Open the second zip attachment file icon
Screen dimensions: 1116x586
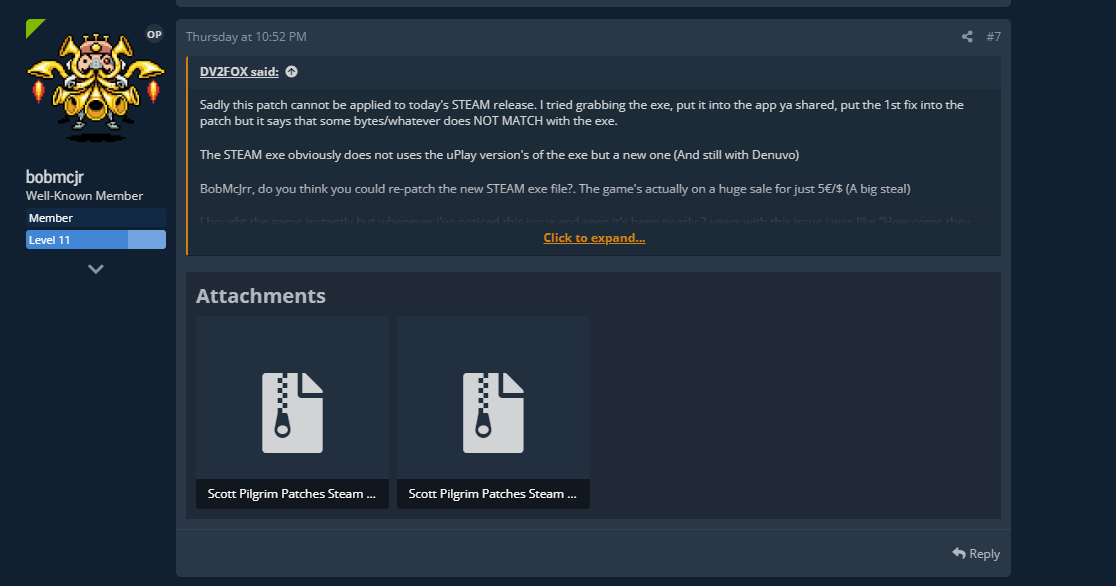coord(493,413)
